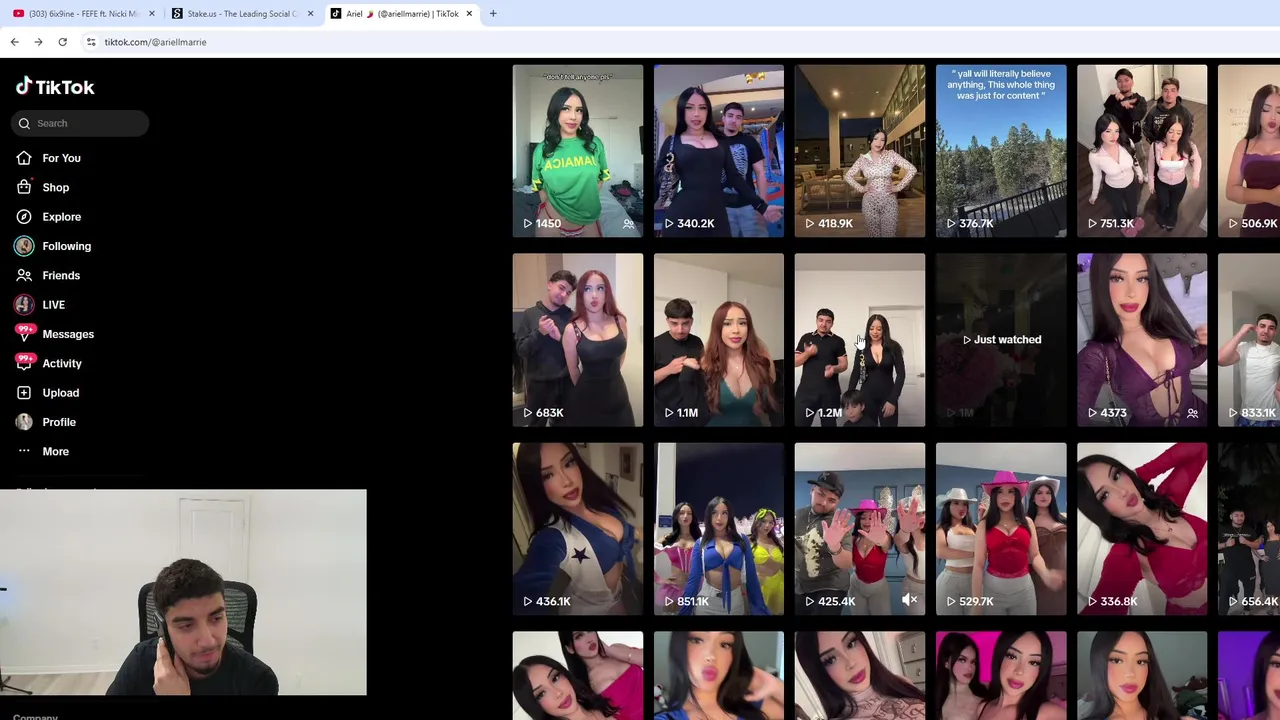The width and height of the screenshot is (1280, 720).
Task: Click the Messages label
Action: tap(68, 334)
